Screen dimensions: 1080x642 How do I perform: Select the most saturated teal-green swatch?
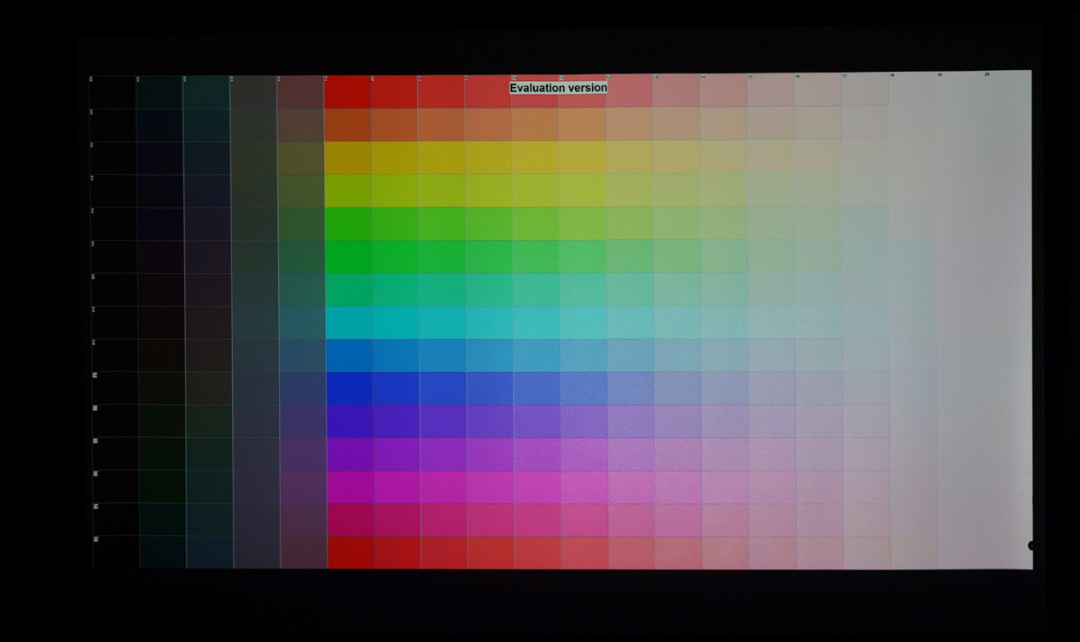tap(347, 290)
